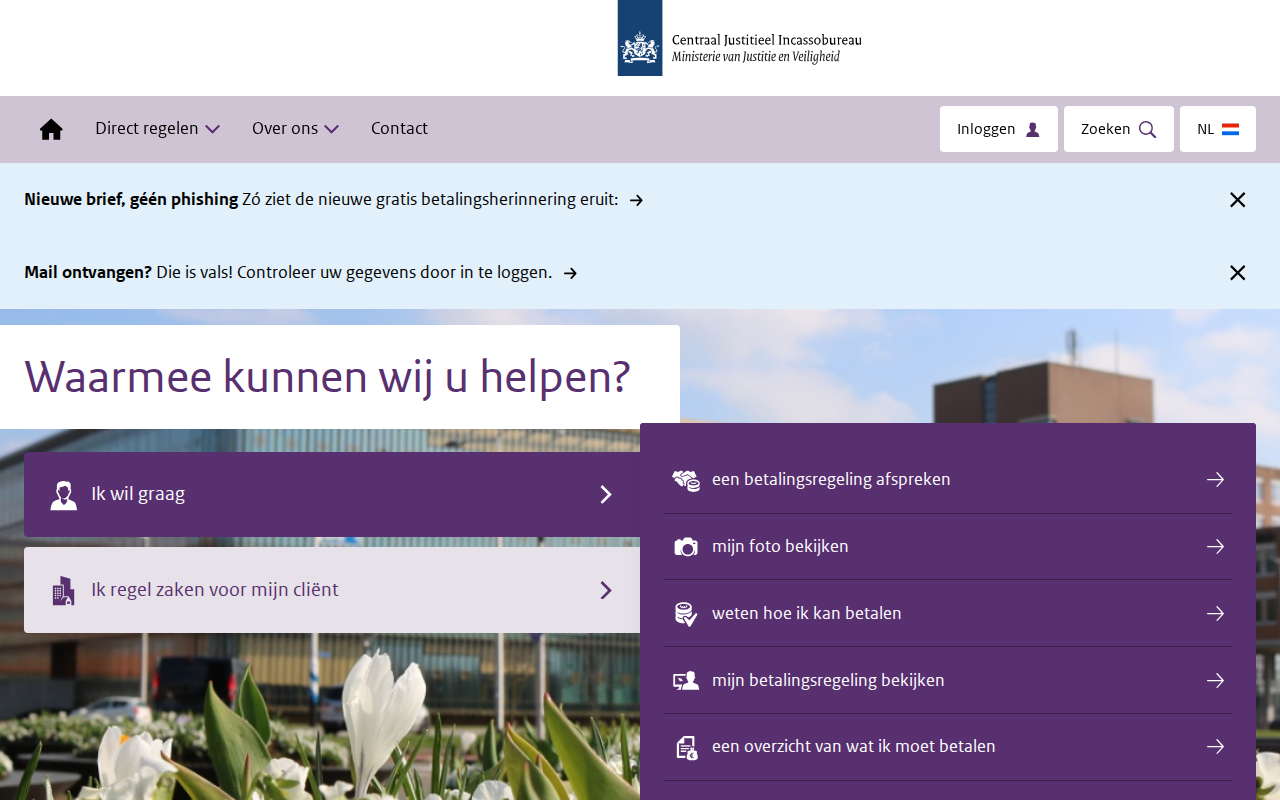The height and width of the screenshot is (800, 1280).
Task: Choose mijn foto bekijken
Action: (x=948, y=547)
